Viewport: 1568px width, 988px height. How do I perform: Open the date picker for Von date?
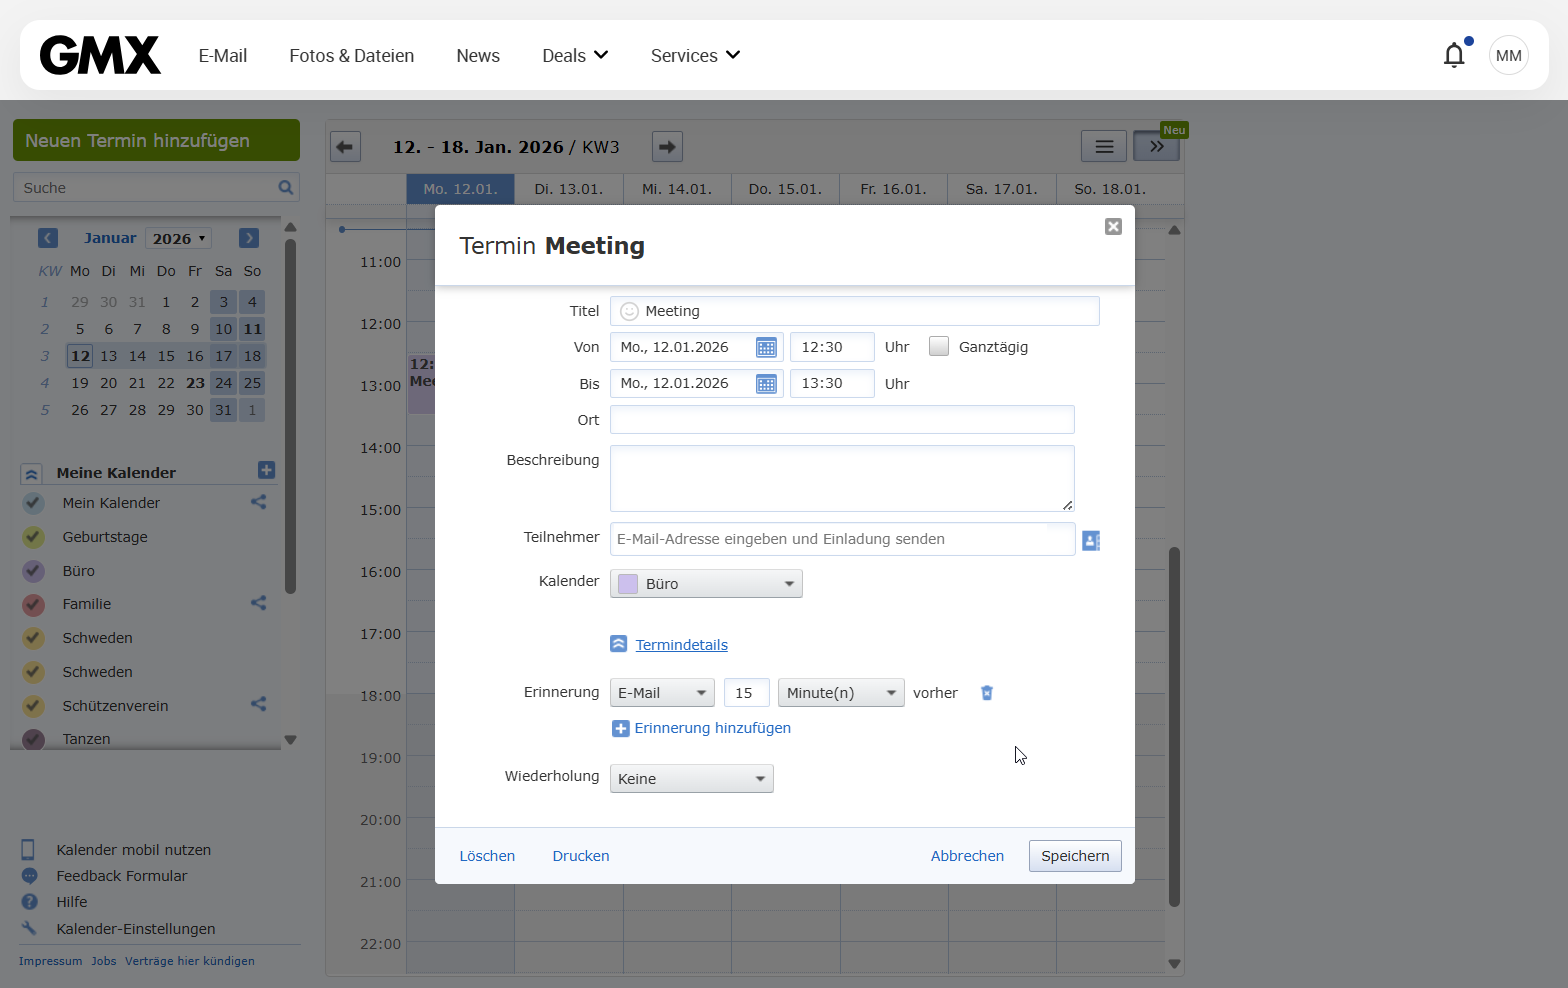tap(766, 348)
